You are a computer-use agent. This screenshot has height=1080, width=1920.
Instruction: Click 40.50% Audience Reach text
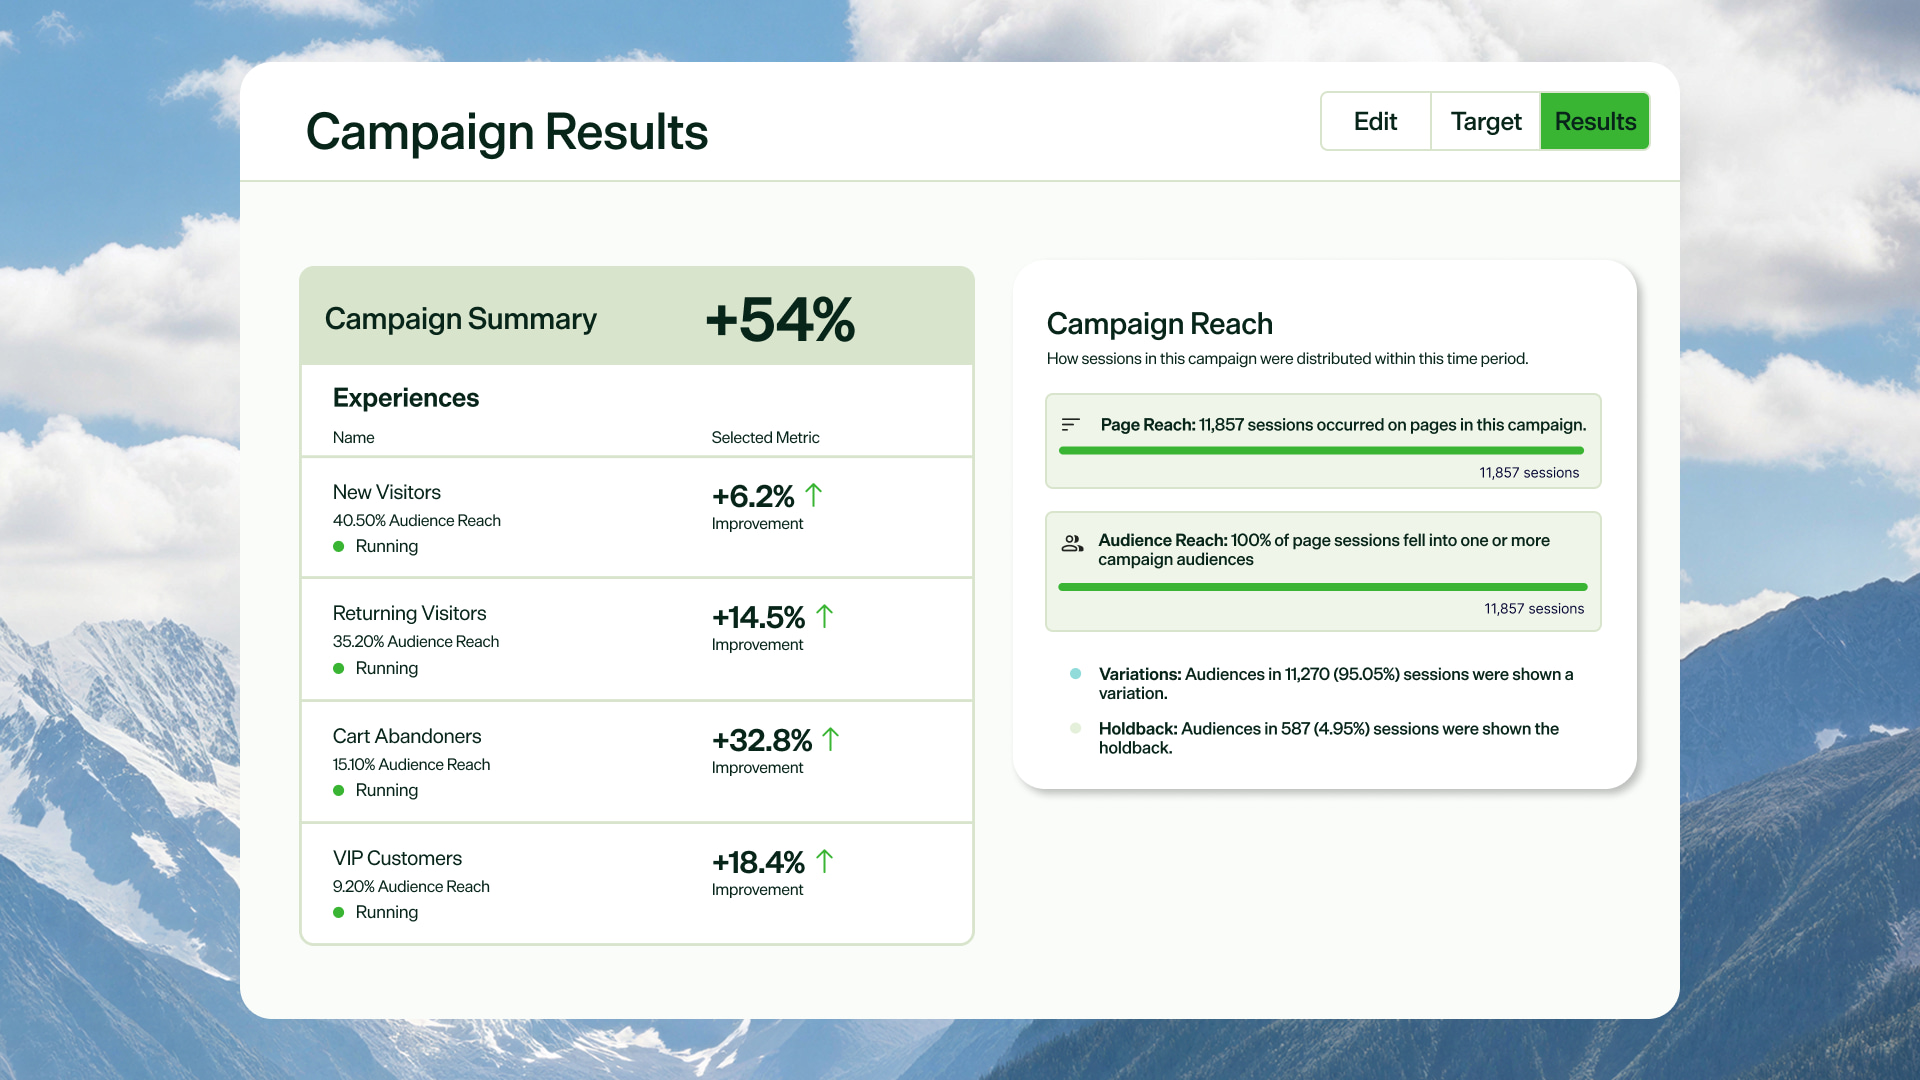417,521
